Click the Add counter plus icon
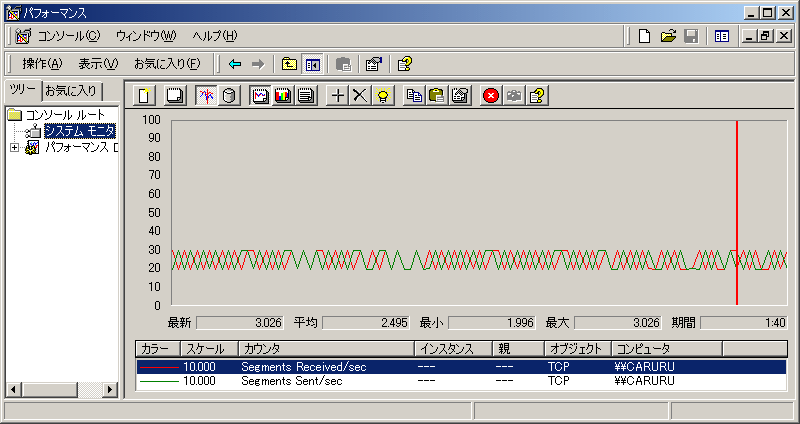 [x=337, y=96]
